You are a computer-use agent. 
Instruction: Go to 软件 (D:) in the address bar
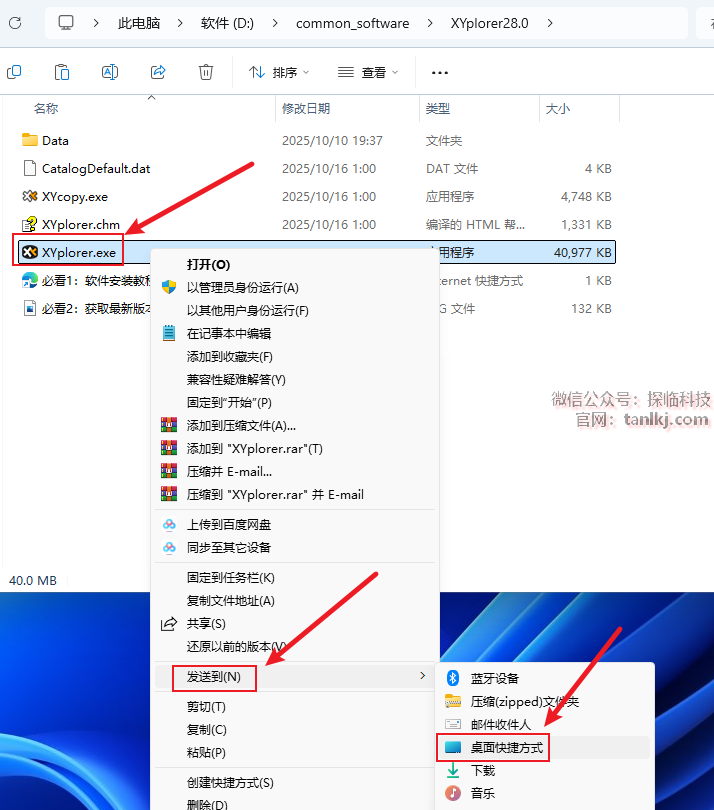coord(227,23)
